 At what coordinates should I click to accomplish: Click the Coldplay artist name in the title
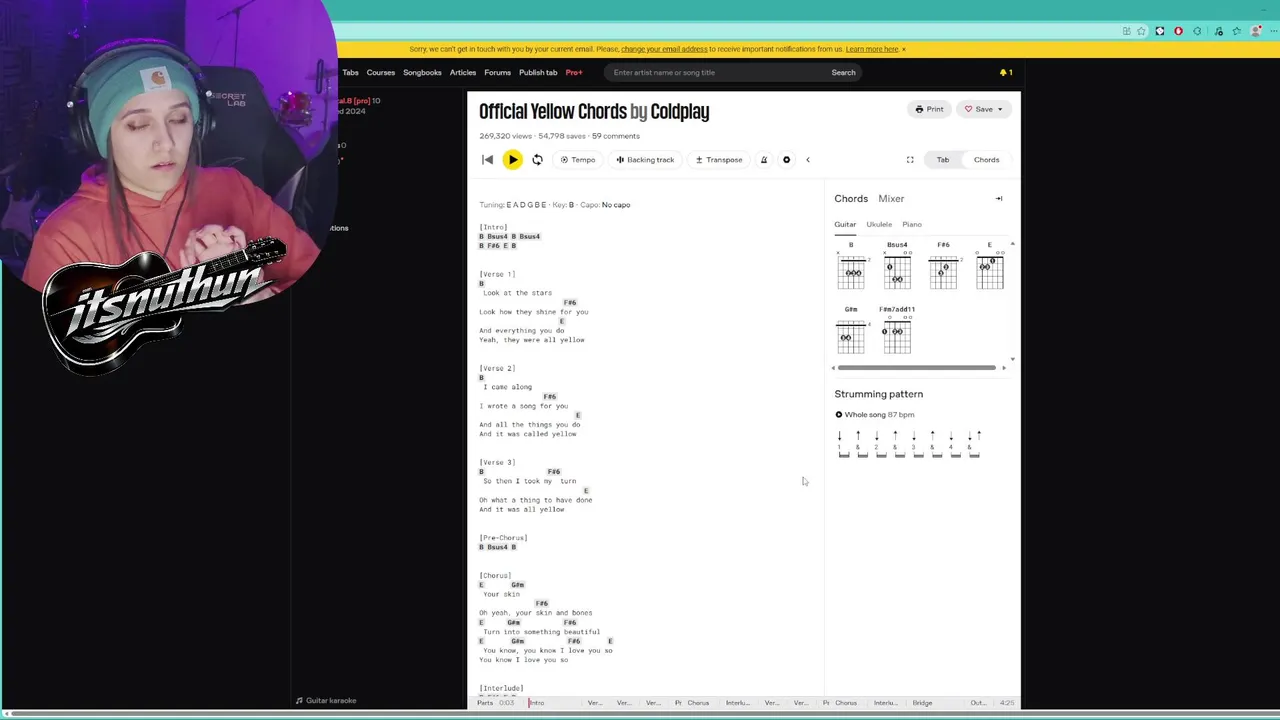pos(680,111)
